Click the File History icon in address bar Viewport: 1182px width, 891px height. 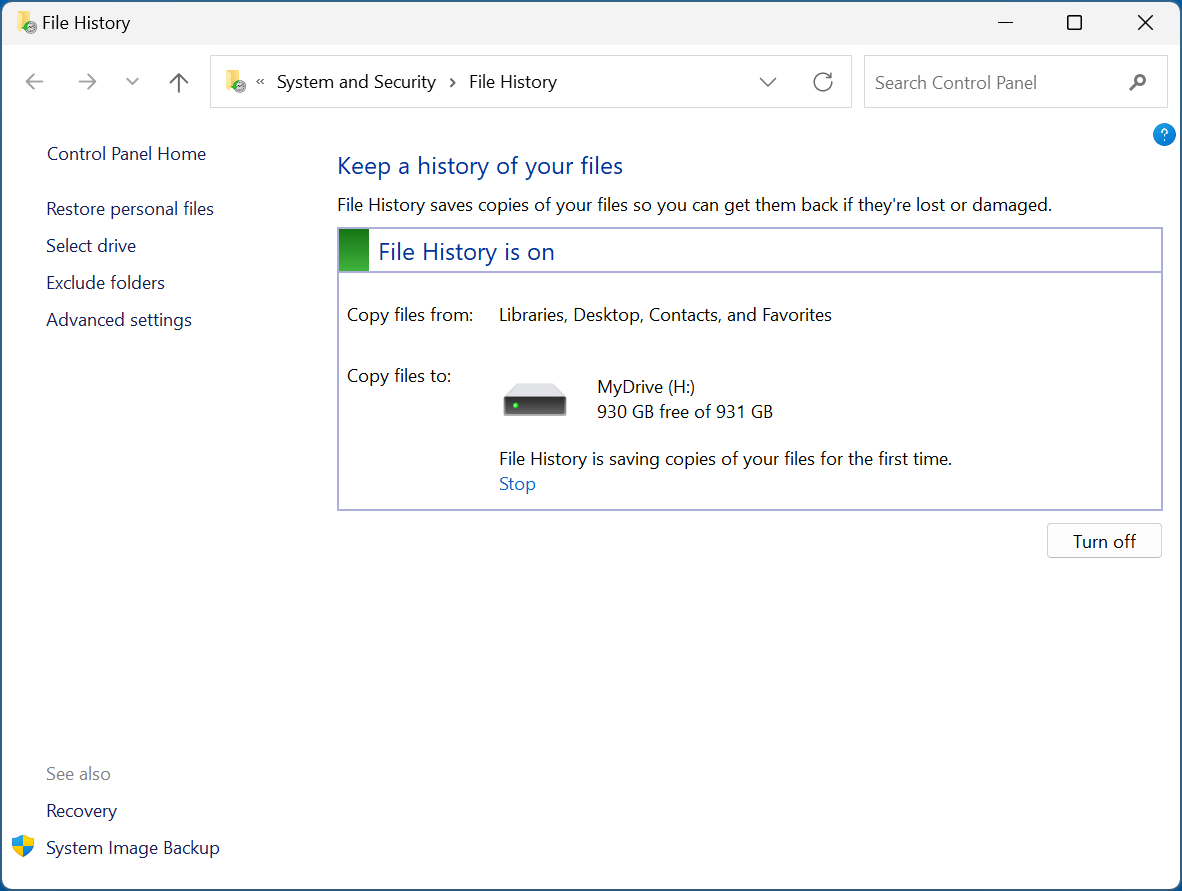point(236,82)
